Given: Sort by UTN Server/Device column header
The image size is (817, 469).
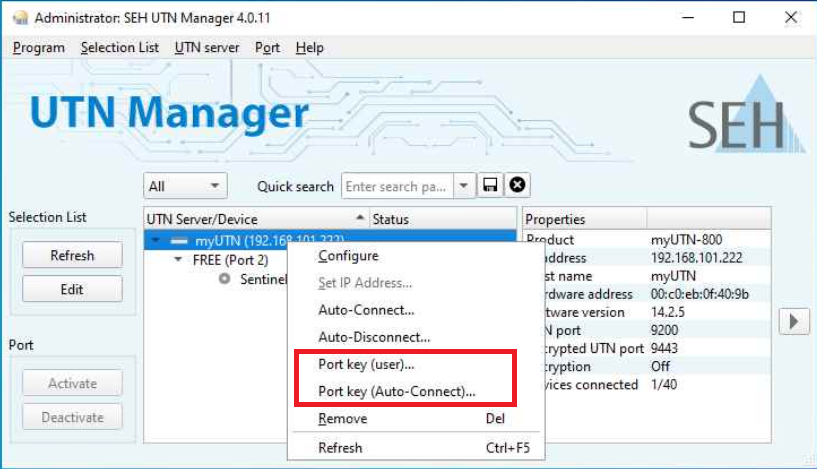Looking at the screenshot, I should (x=256, y=219).
